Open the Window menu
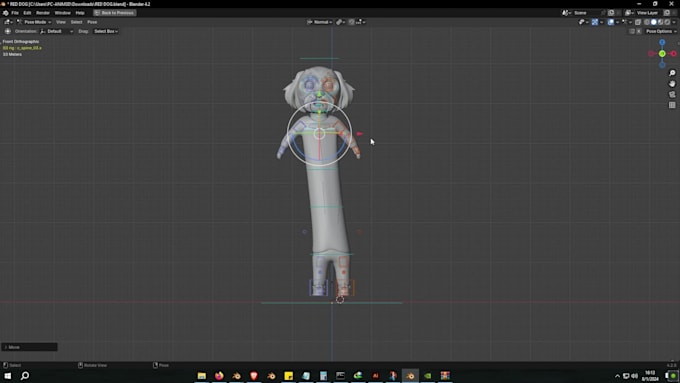 tap(62, 13)
